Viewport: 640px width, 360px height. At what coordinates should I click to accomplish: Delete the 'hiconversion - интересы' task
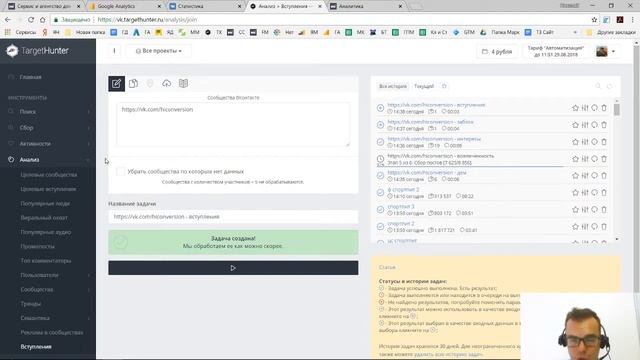pyautogui.click(x=604, y=142)
